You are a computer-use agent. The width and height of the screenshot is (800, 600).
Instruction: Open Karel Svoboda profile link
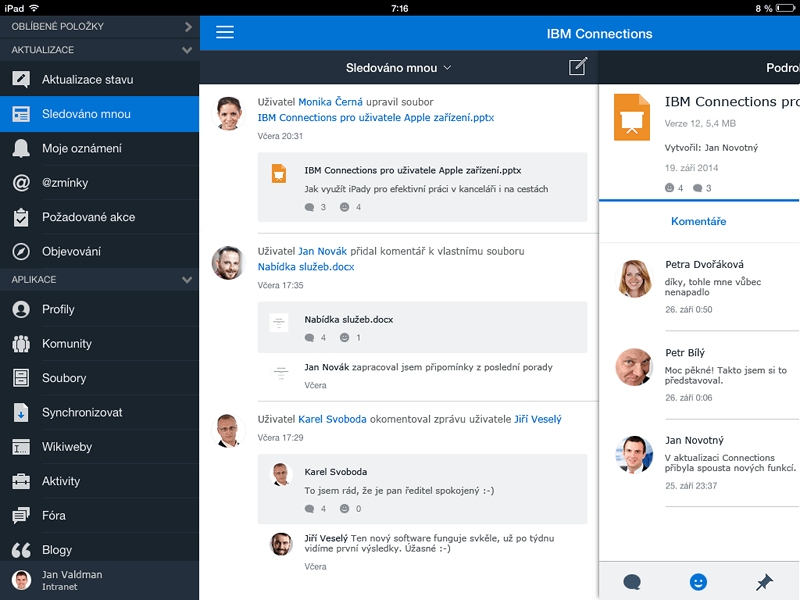pos(332,419)
